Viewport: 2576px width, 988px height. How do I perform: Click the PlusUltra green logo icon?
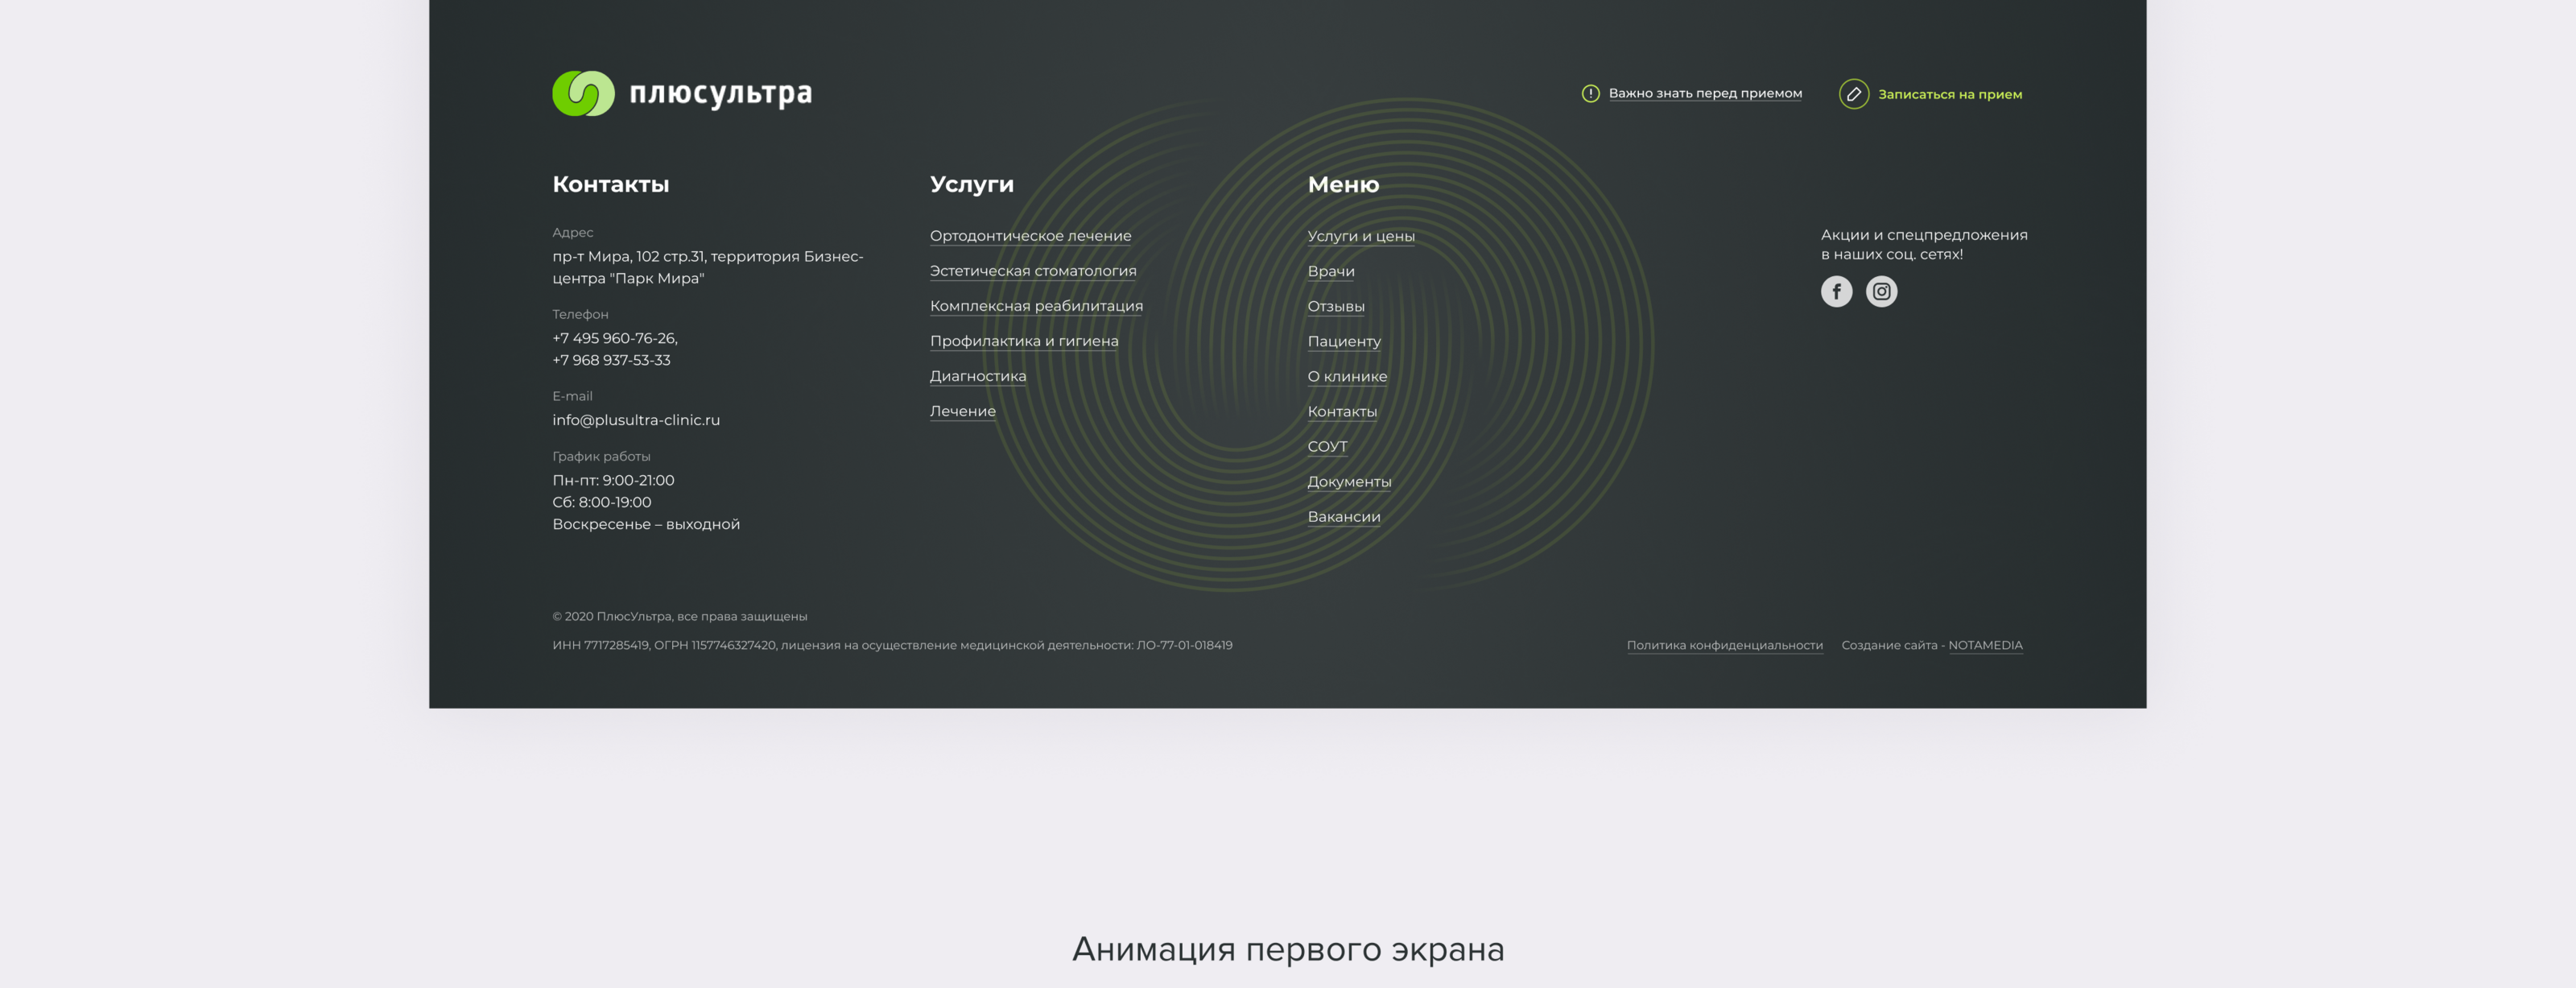click(583, 93)
